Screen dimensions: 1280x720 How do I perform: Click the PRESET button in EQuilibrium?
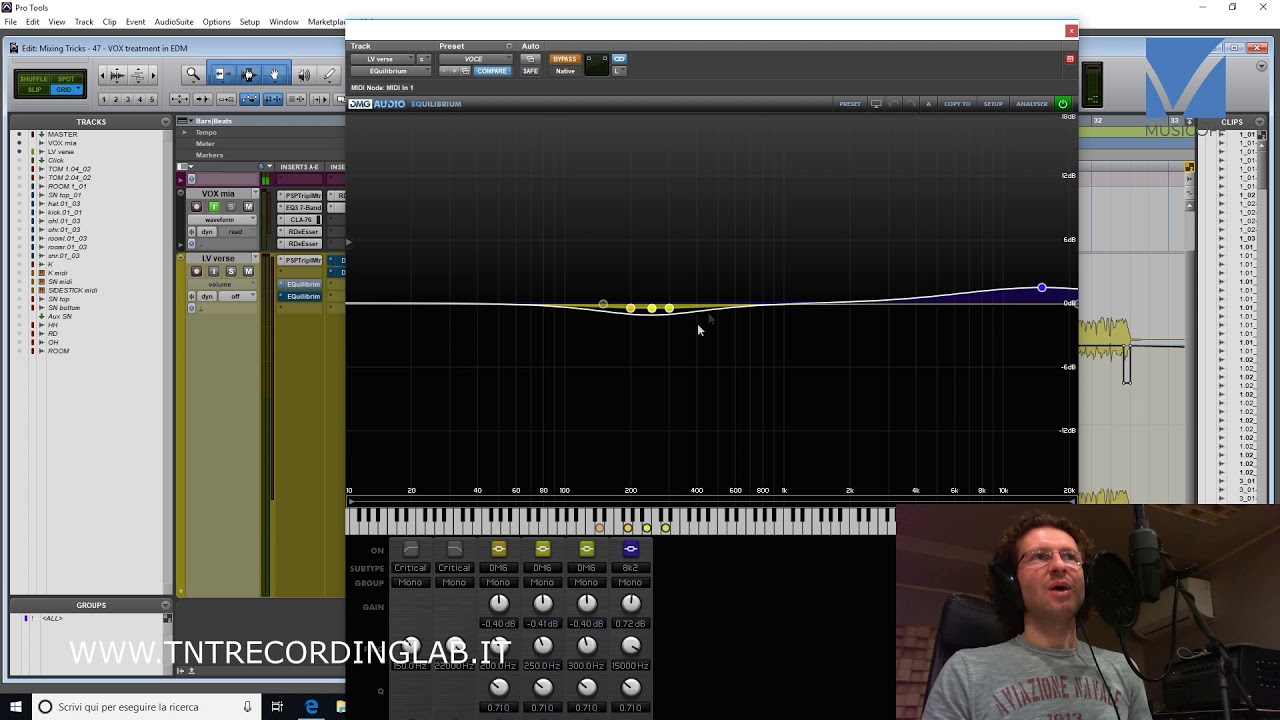click(850, 104)
